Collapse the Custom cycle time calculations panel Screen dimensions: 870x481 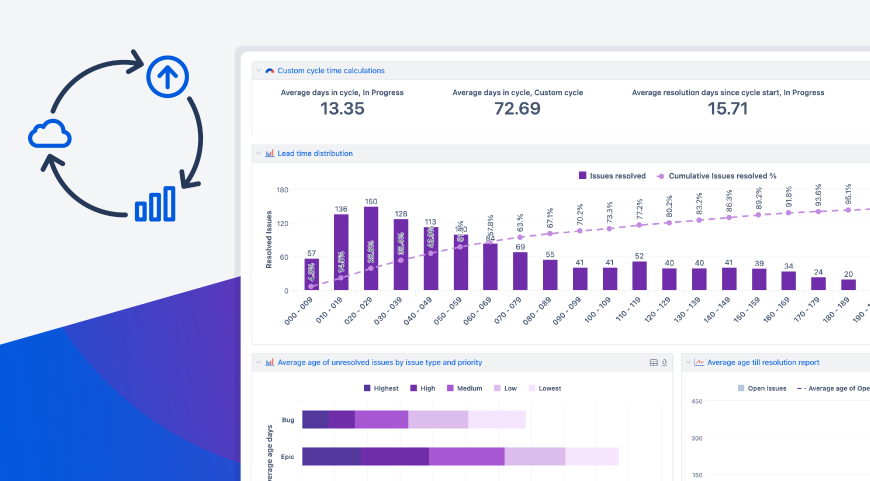(259, 71)
